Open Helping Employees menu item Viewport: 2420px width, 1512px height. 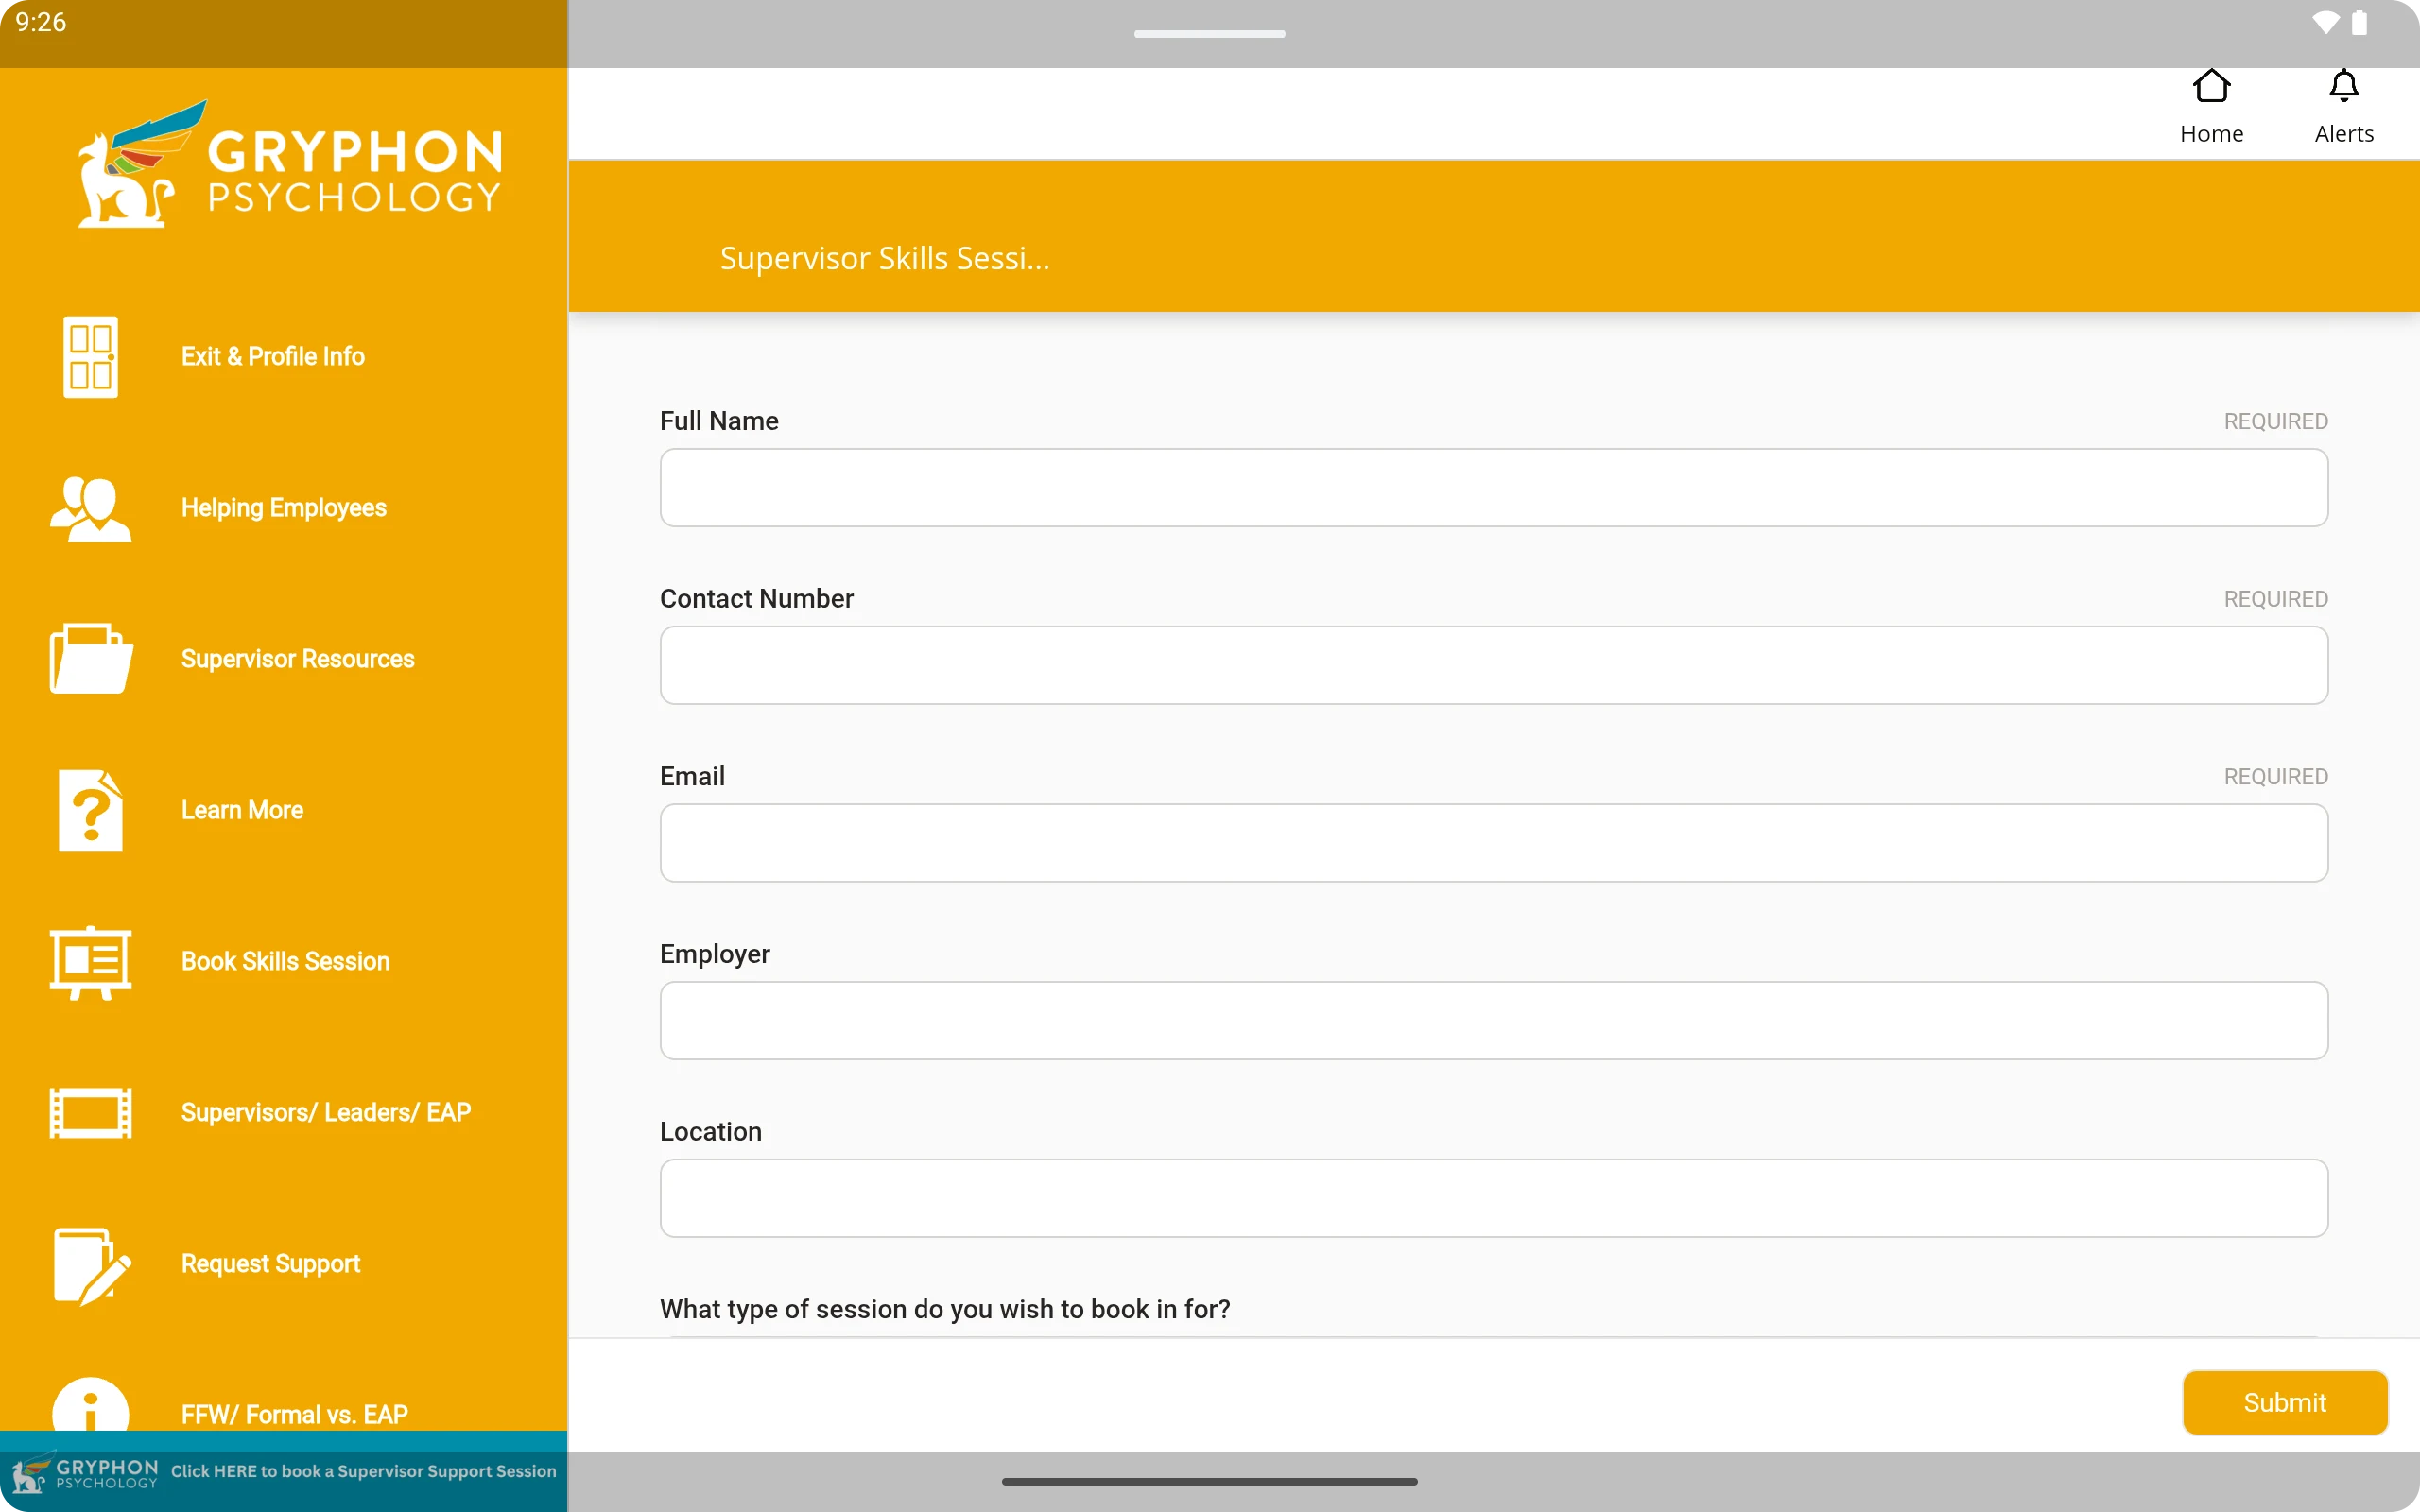283,508
